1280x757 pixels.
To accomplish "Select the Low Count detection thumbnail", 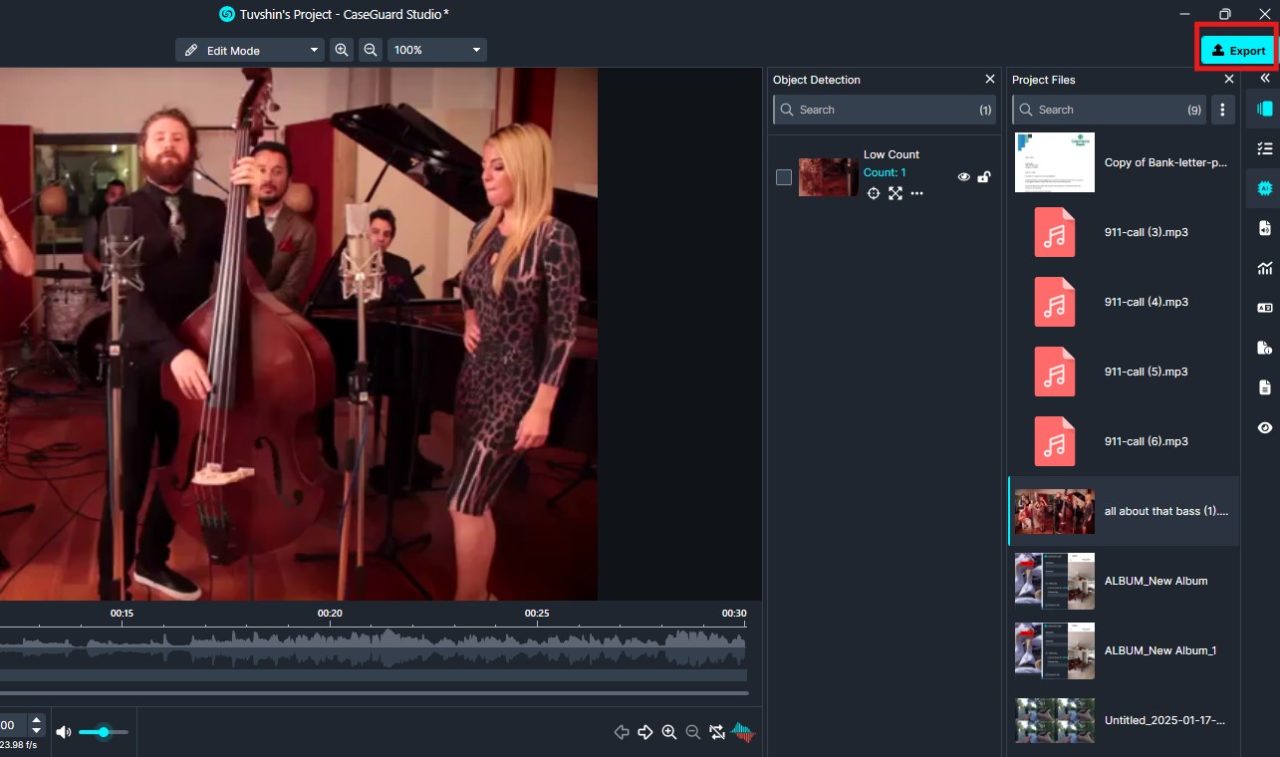I will (x=828, y=177).
